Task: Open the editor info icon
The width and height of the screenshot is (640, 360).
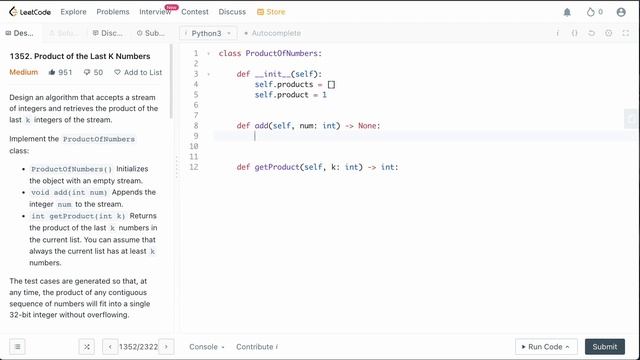Action: pyautogui.click(x=557, y=33)
